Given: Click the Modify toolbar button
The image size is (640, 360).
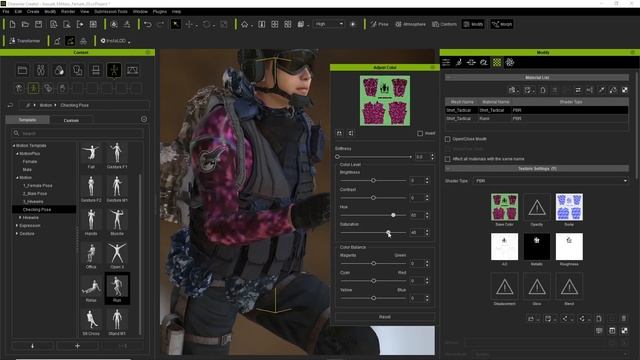Looking at the screenshot, I should 473,24.
